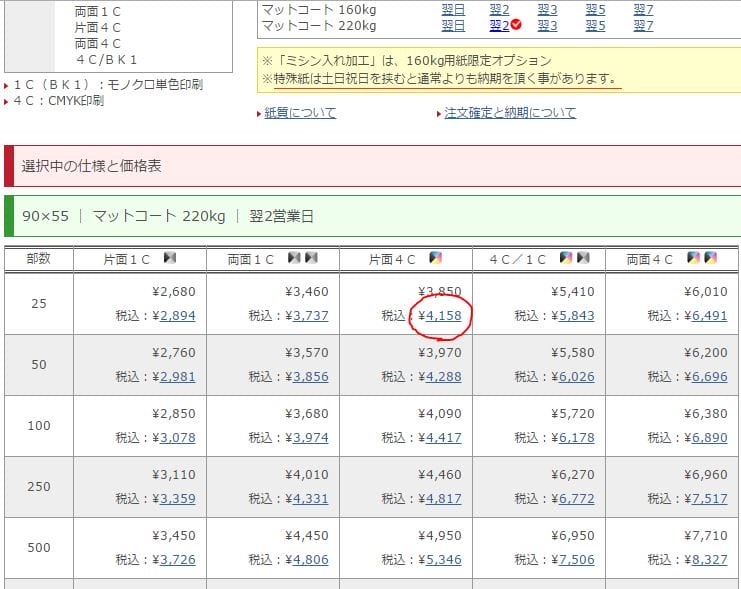This screenshot has width=741, height=589.
Task: Click the circled price ¥4,158
Action: pos(440,315)
